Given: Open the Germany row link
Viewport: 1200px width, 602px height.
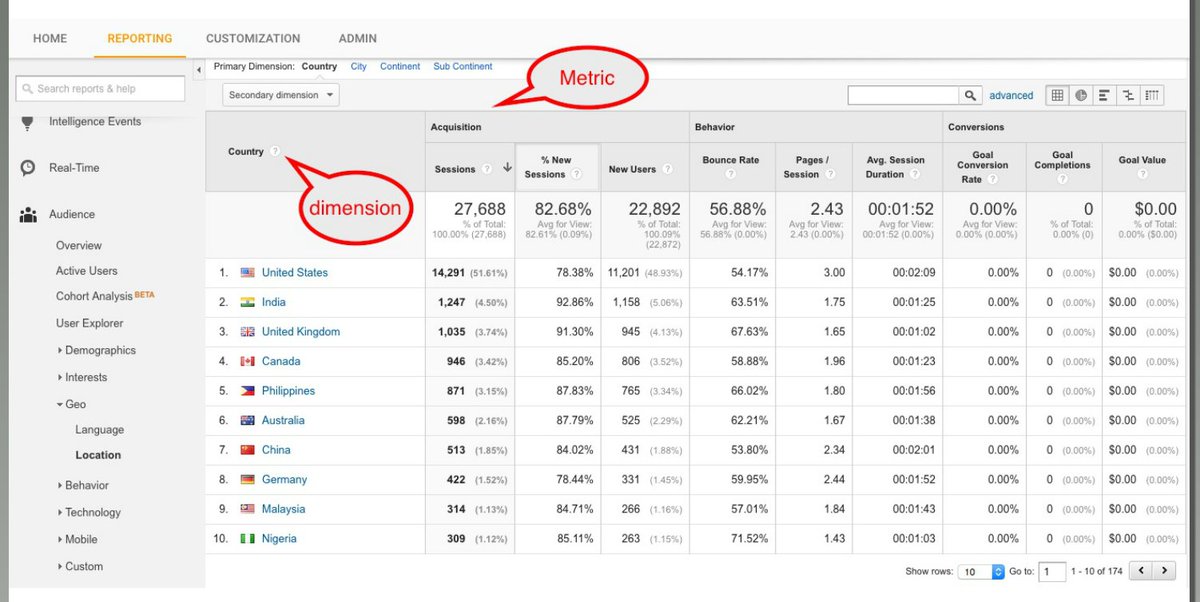Looking at the screenshot, I should pyautogui.click(x=284, y=479).
